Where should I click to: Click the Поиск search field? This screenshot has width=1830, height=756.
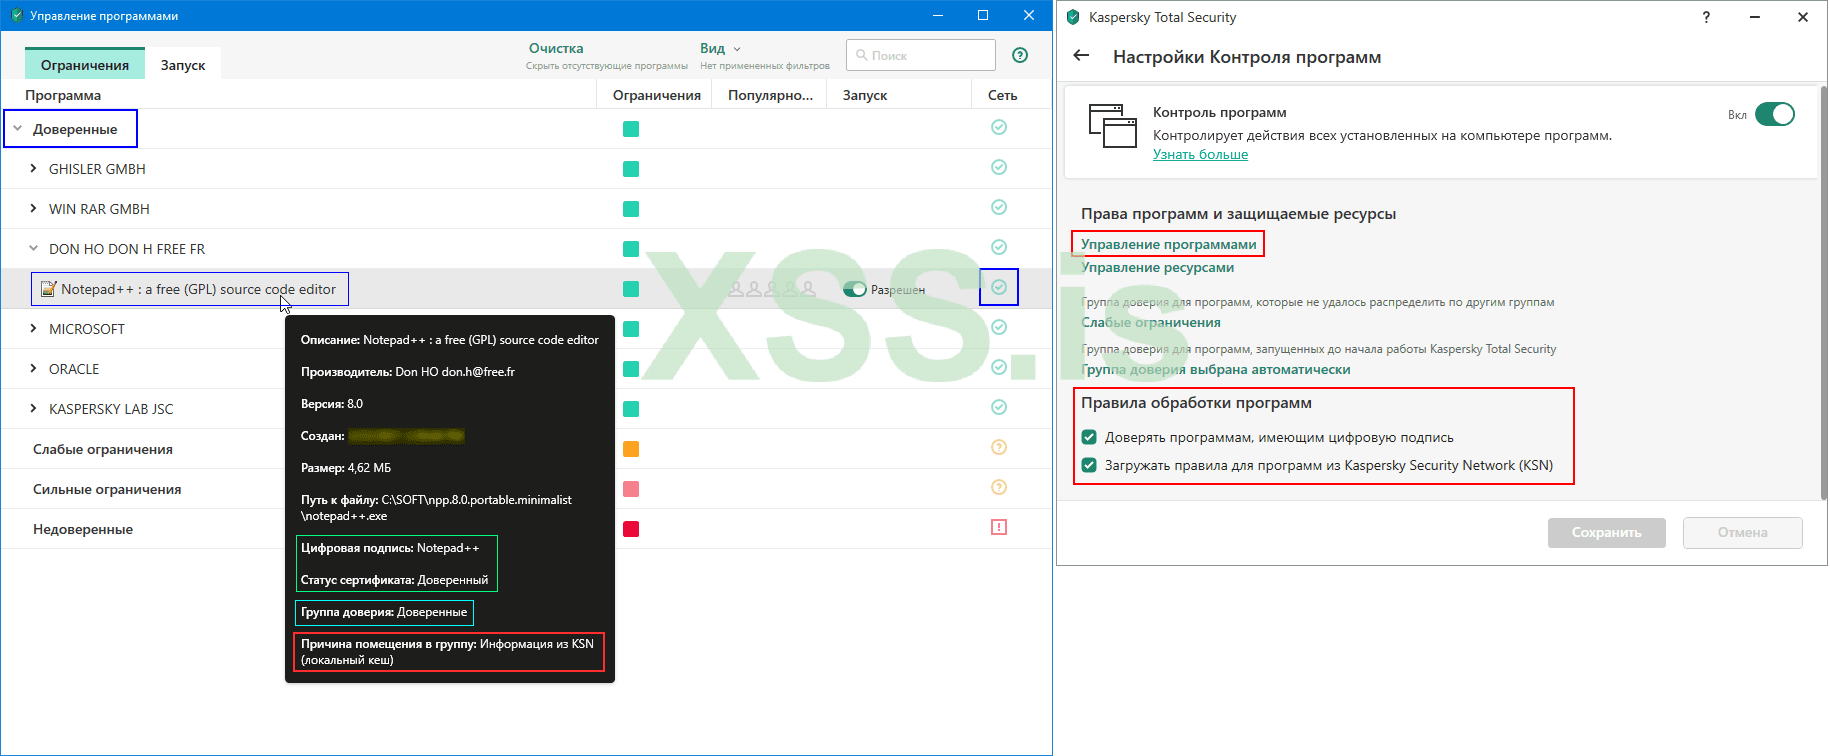tap(921, 55)
